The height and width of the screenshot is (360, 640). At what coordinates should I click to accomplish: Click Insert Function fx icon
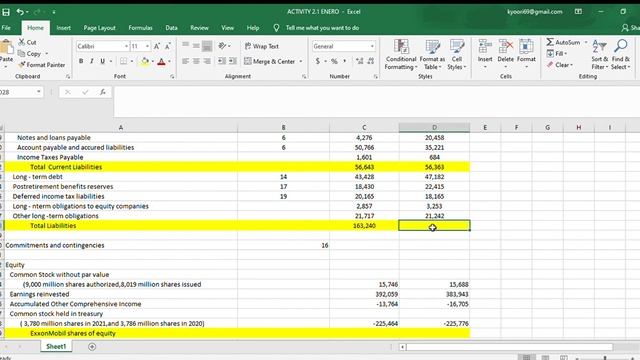coord(103,92)
